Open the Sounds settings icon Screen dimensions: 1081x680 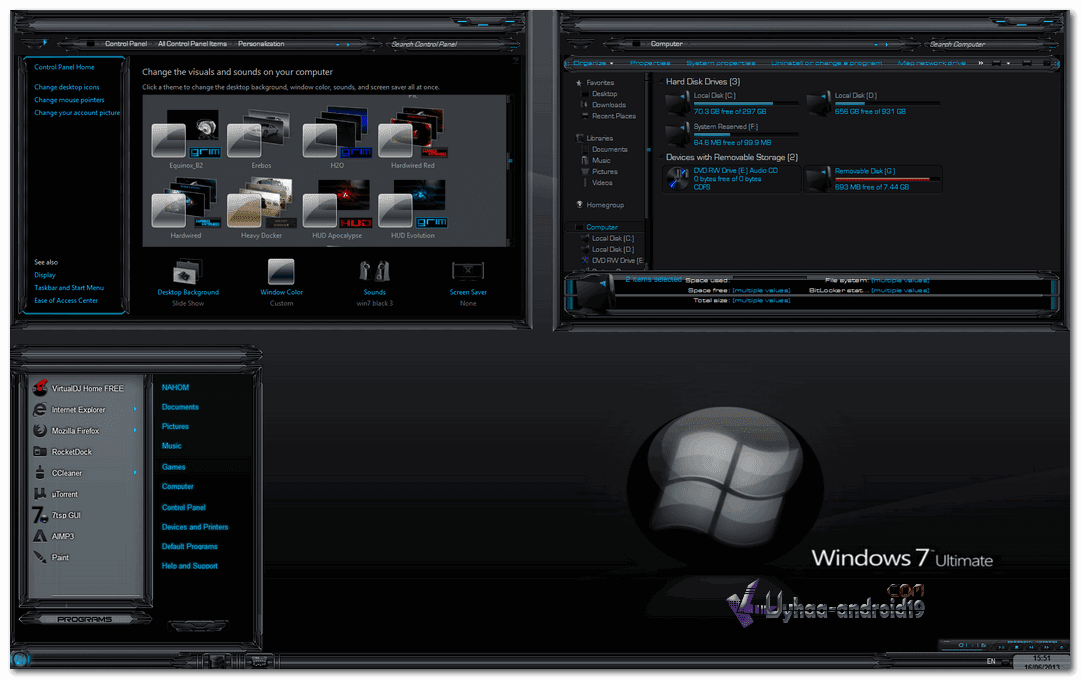[x=374, y=272]
